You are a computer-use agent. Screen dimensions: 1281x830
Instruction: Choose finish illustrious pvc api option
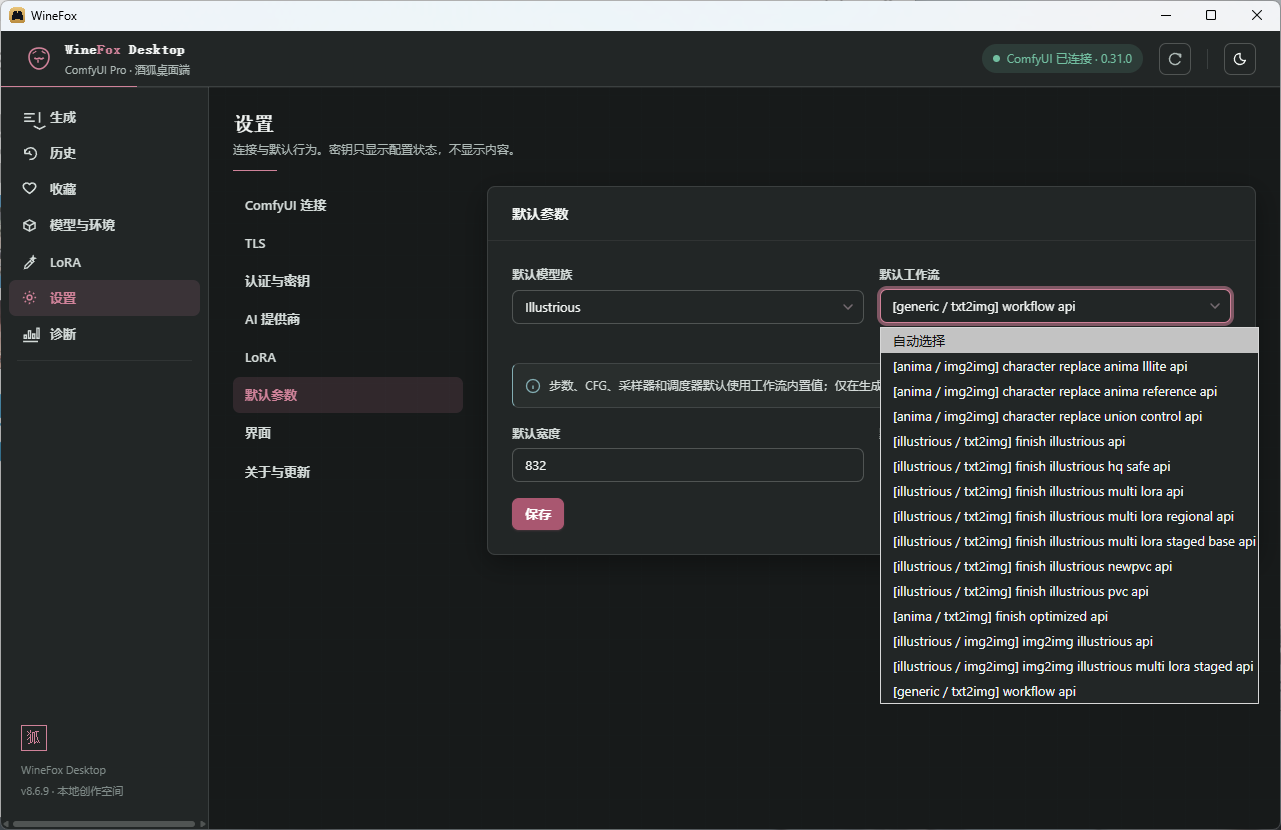point(1069,591)
